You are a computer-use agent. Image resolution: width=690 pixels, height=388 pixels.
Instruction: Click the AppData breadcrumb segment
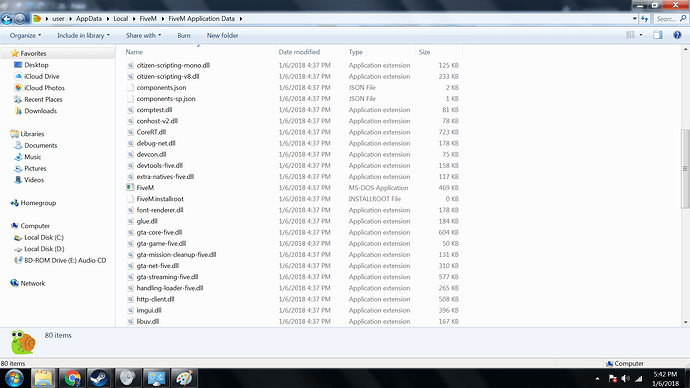(x=88, y=19)
